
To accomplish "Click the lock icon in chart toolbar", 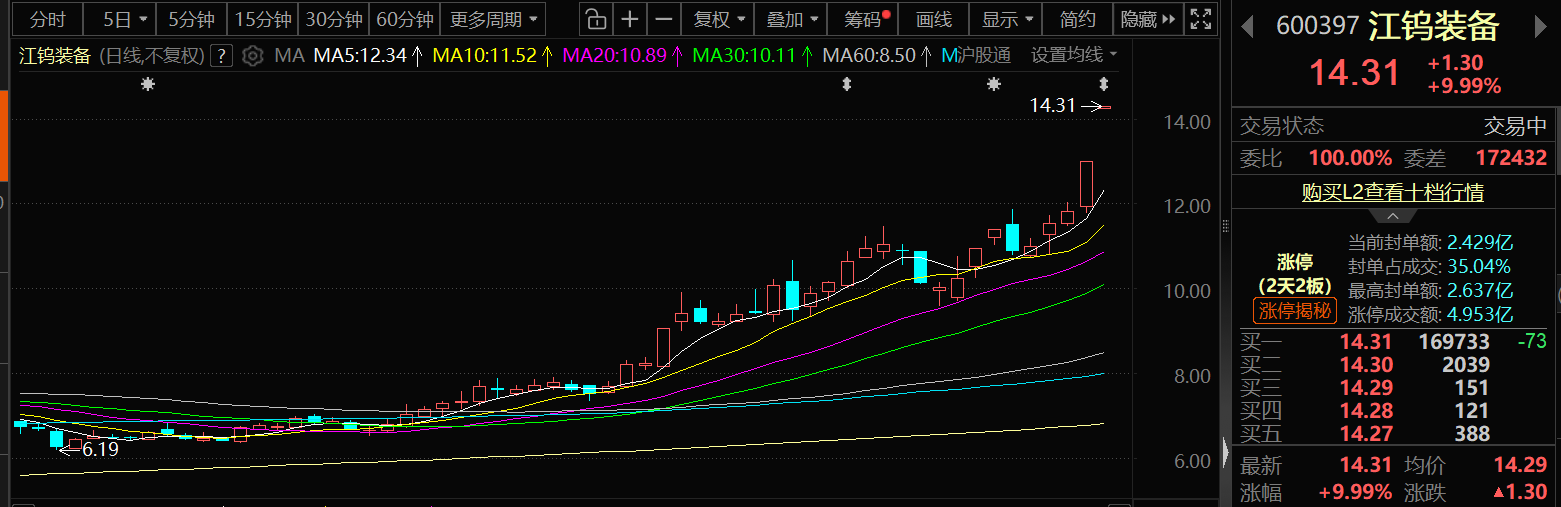I will click(x=595, y=19).
